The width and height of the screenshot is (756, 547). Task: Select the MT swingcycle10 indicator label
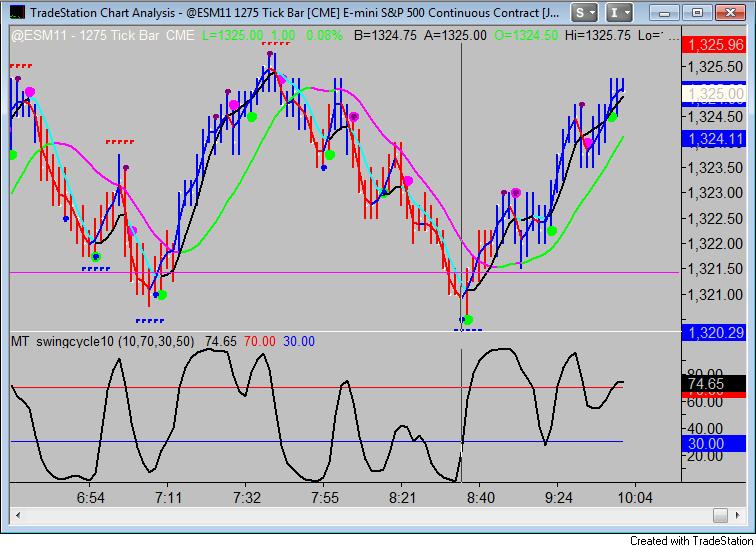point(102,342)
